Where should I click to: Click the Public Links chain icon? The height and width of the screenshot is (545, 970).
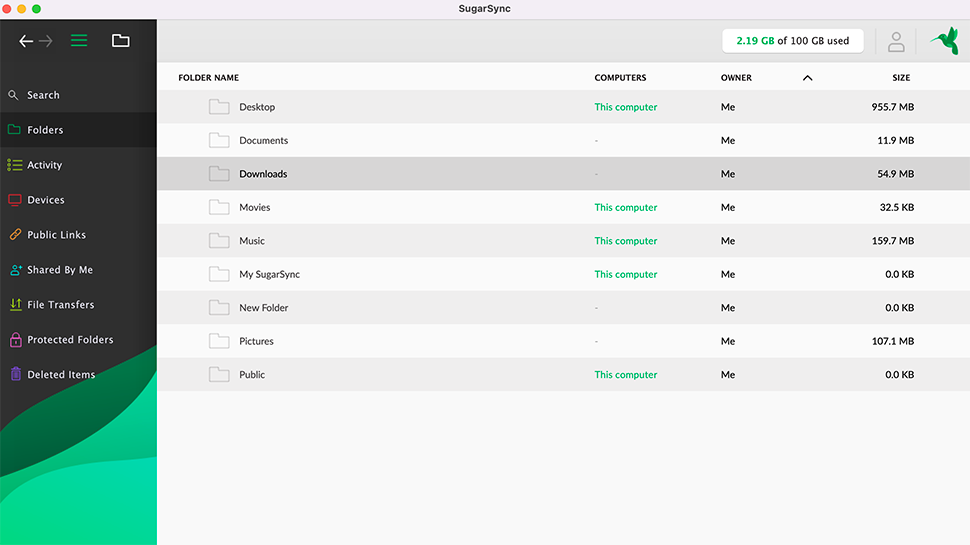click(15, 234)
